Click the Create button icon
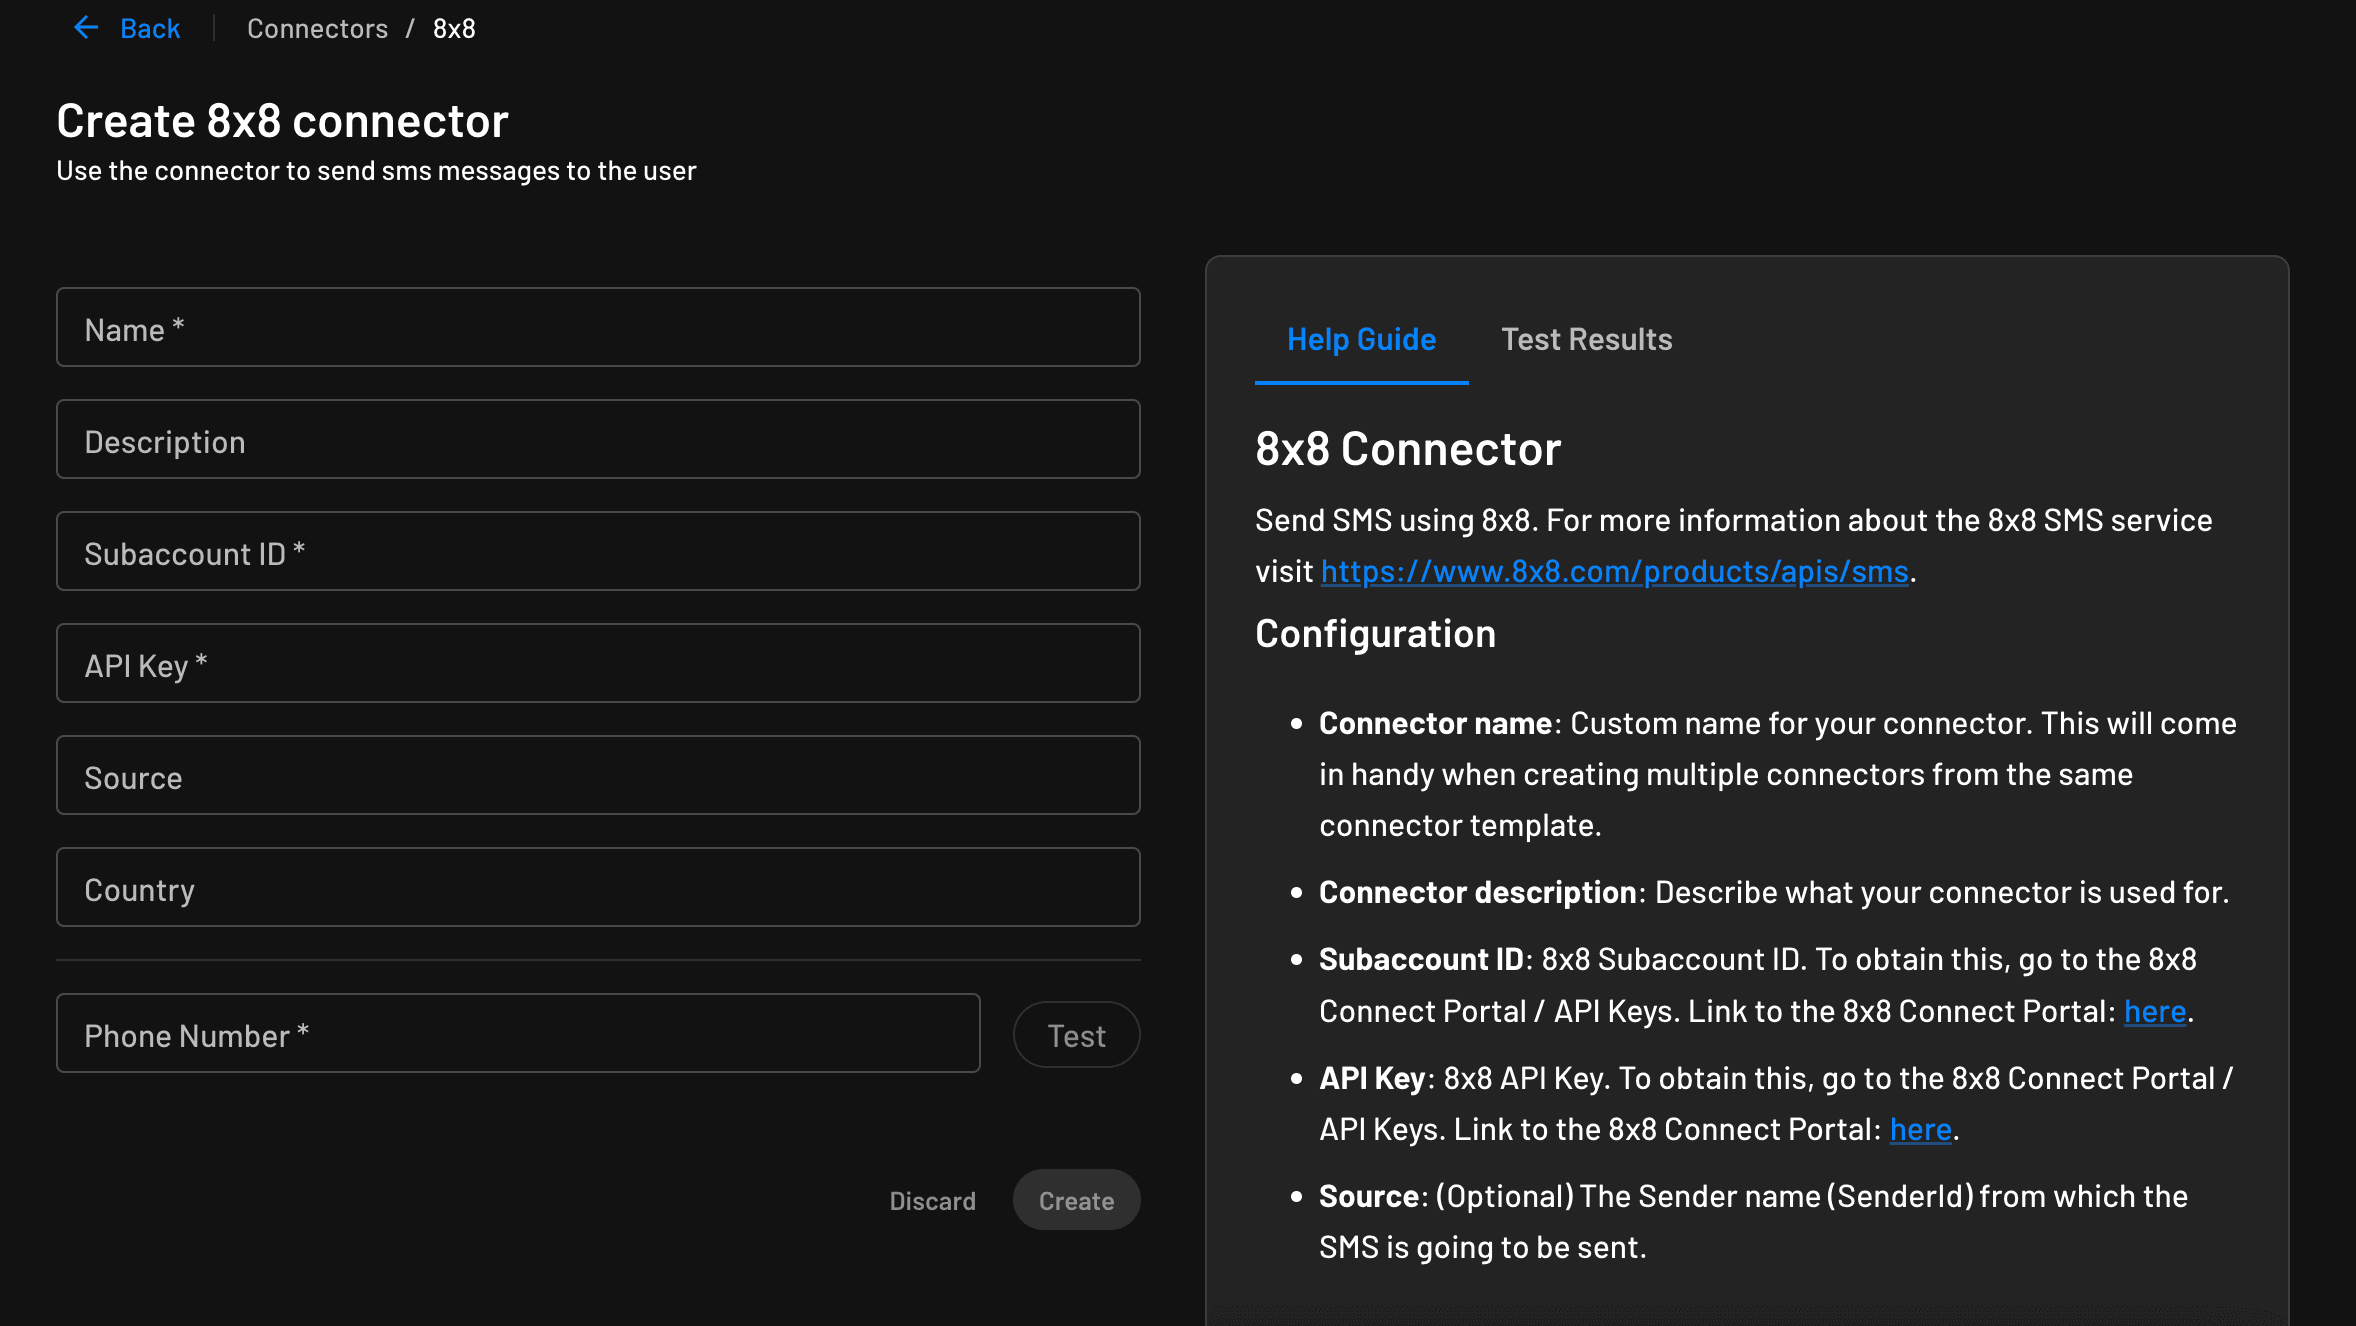This screenshot has height=1326, width=2356. (1076, 1198)
